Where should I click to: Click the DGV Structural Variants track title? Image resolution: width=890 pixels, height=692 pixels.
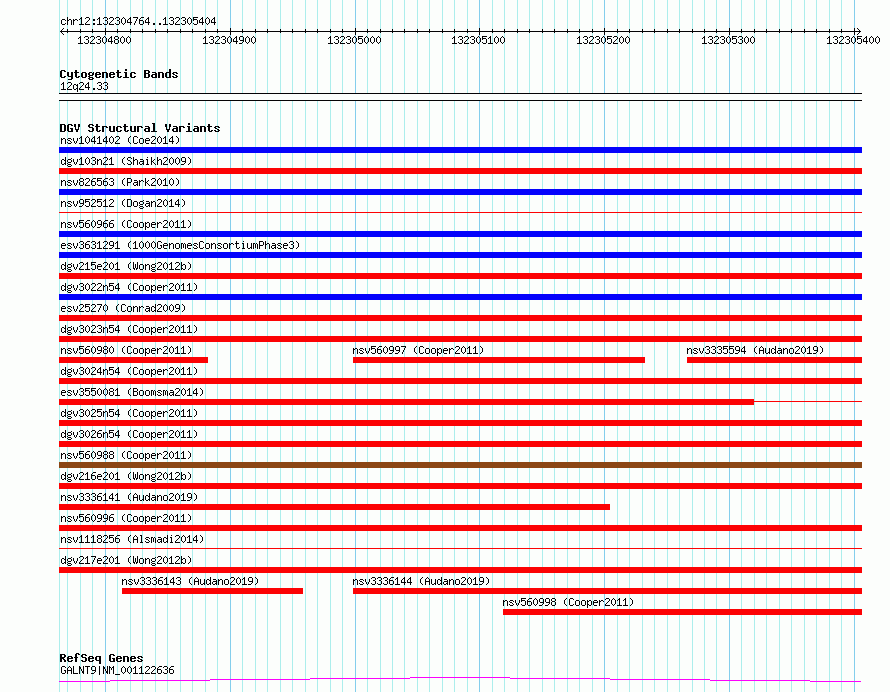click(140, 128)
